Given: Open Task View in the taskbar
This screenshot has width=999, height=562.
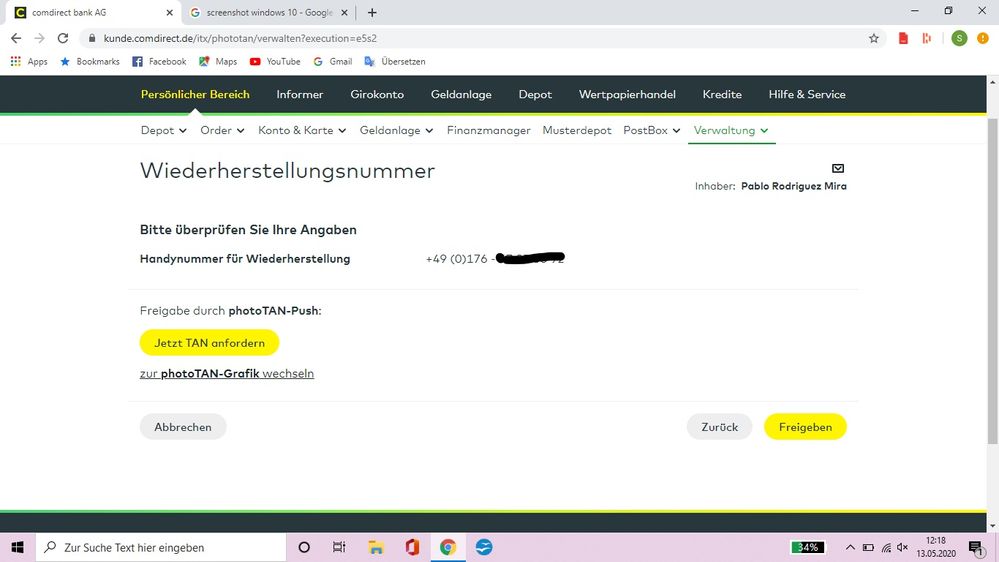Looking at the screenshot, I should (x=339, y=547).
